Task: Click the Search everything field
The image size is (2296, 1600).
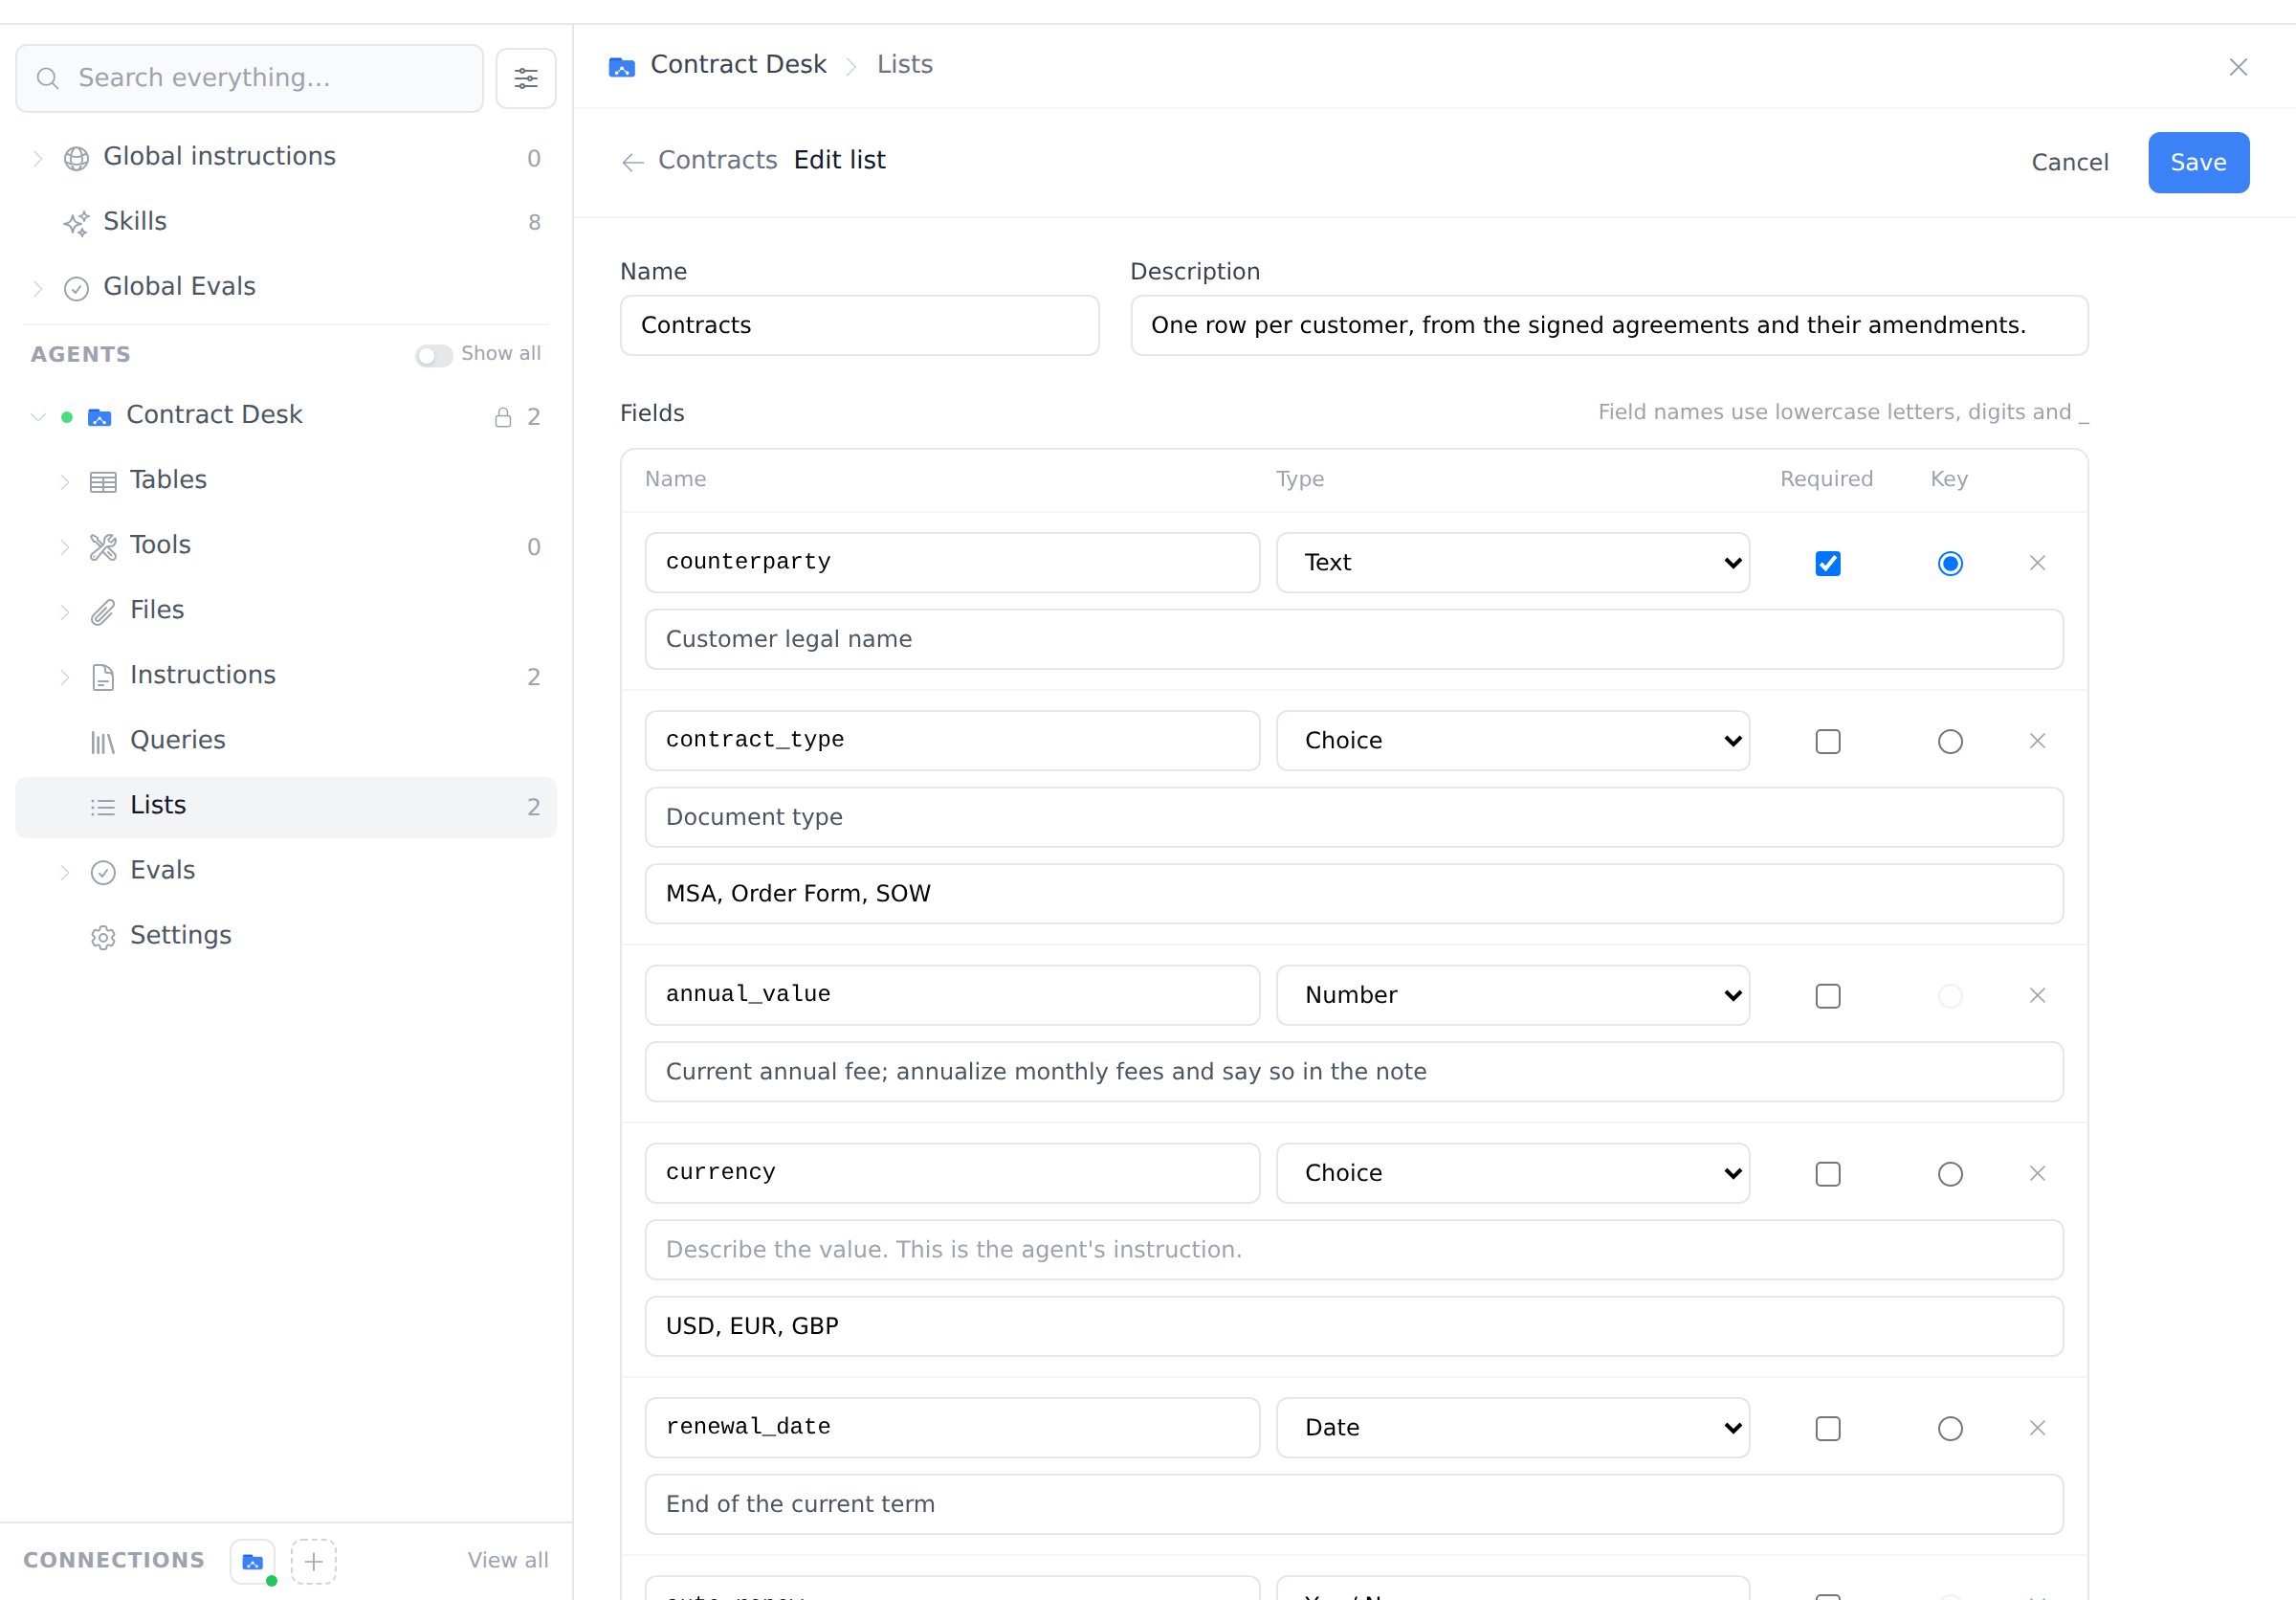Action: pyautogui.click(x=249, y=78)
